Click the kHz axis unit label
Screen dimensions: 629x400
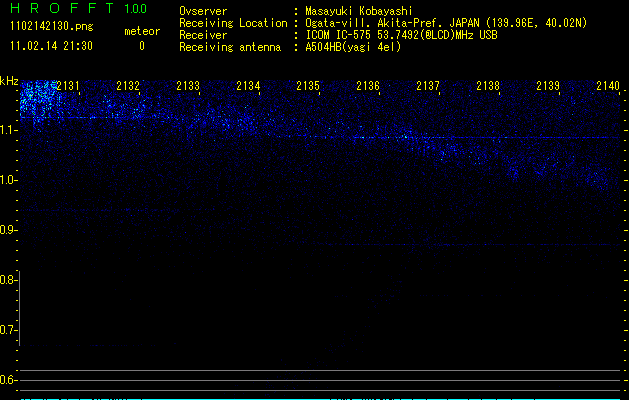pos(9,81)
